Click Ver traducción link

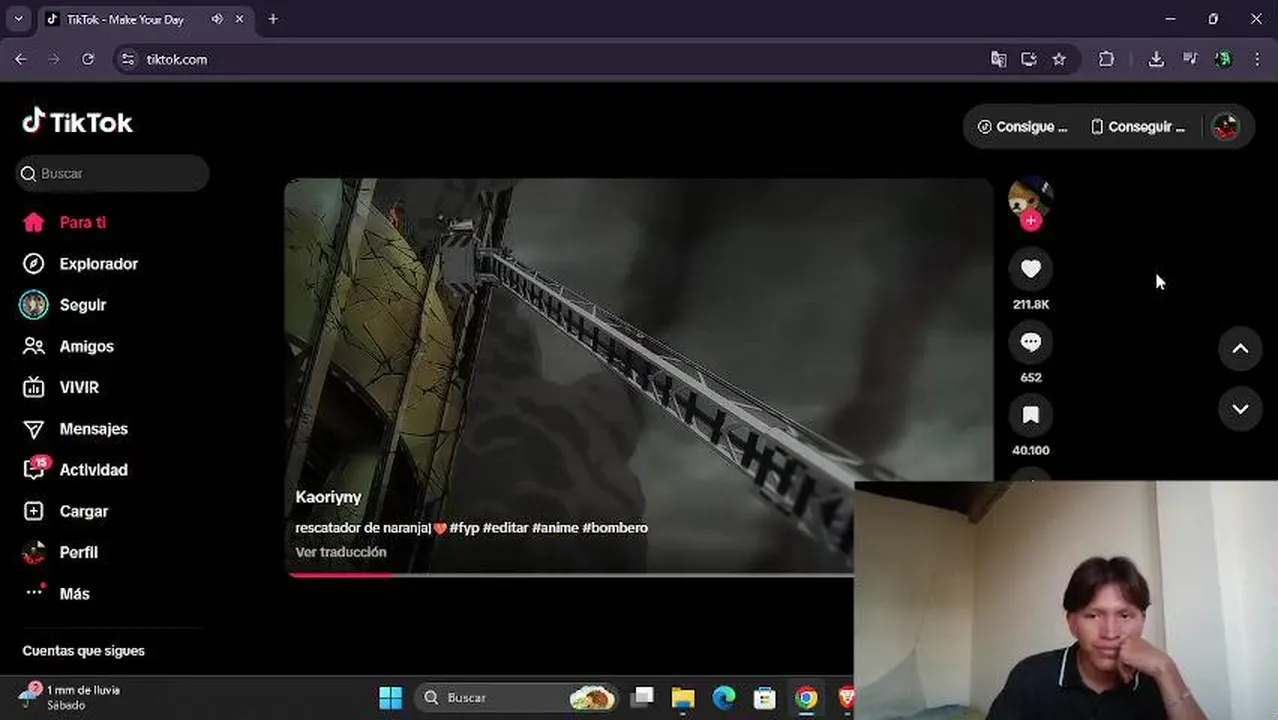click(x=341, y=552)
